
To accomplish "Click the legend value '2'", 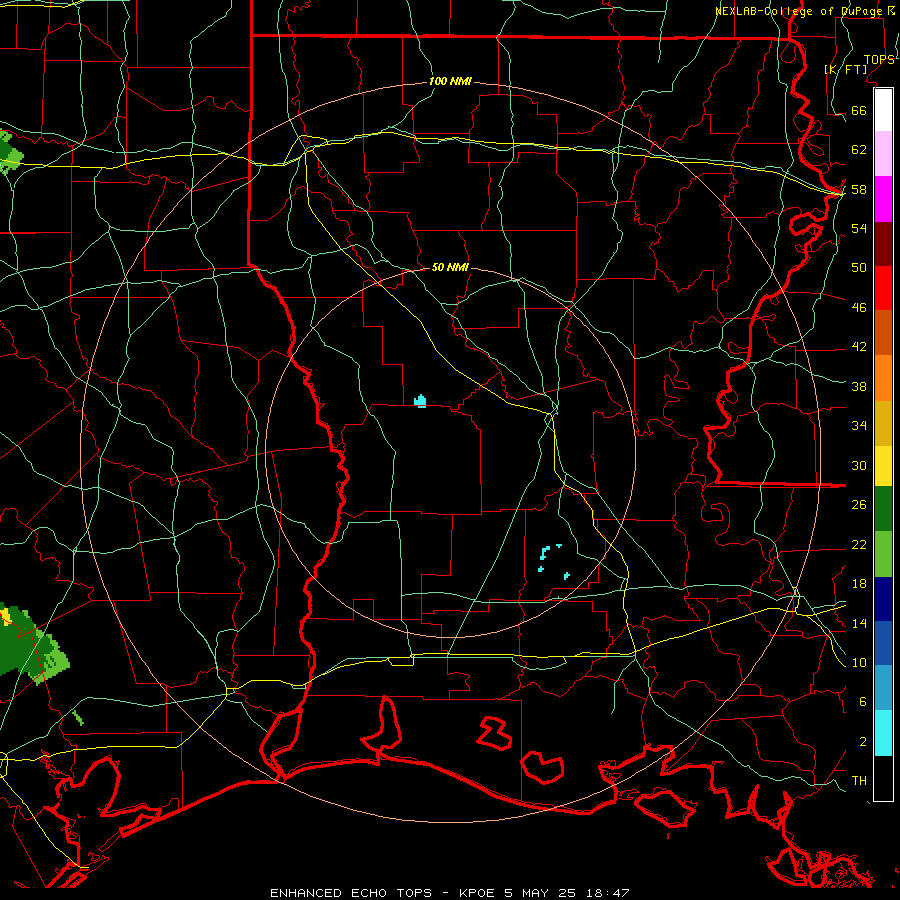I will [x=862, y=742].
